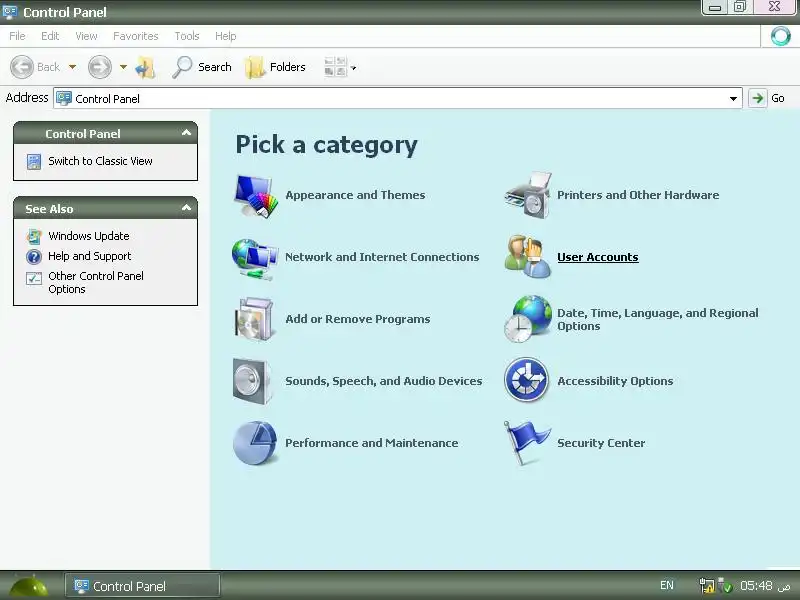Open the Search magnifier toolbar button
Screen dimensions: 800x600
click(202, 67)
